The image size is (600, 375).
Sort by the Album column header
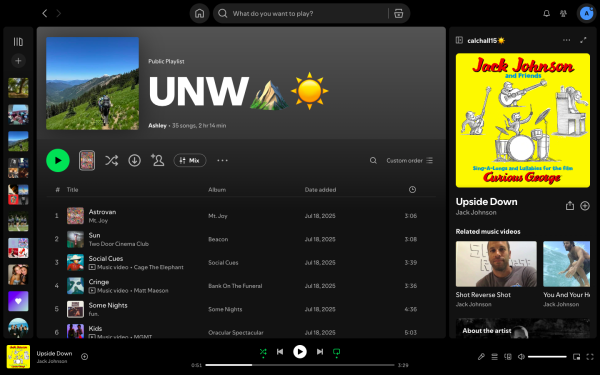point(217,189)
